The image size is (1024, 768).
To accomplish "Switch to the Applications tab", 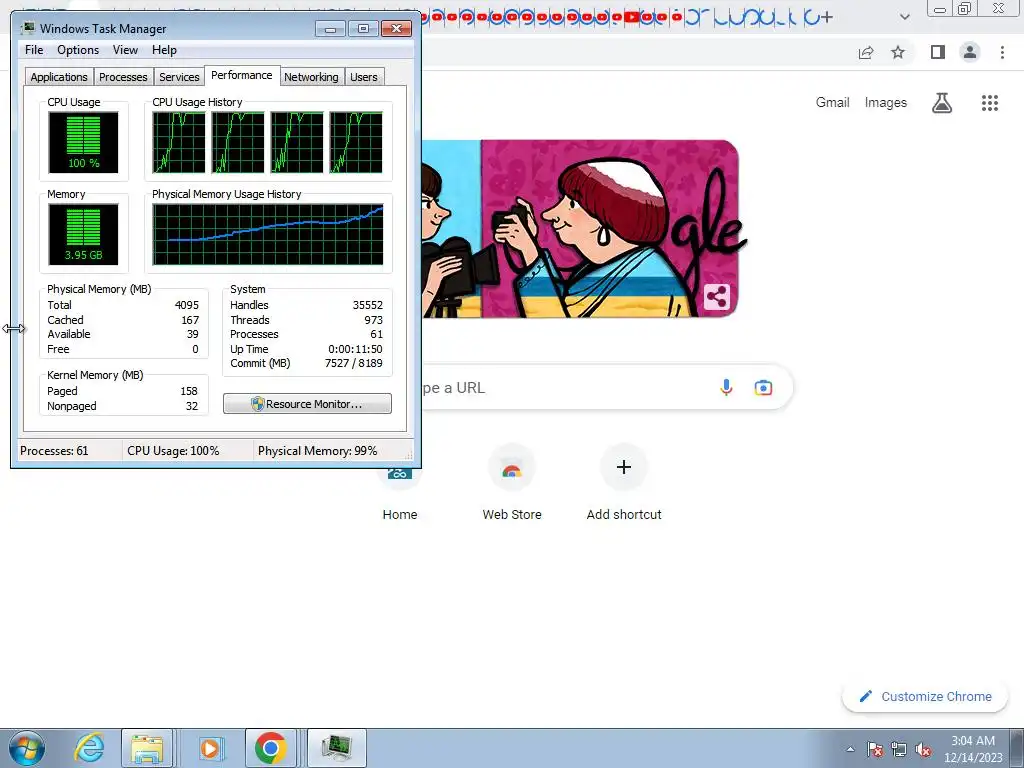I will click(59, 76).
